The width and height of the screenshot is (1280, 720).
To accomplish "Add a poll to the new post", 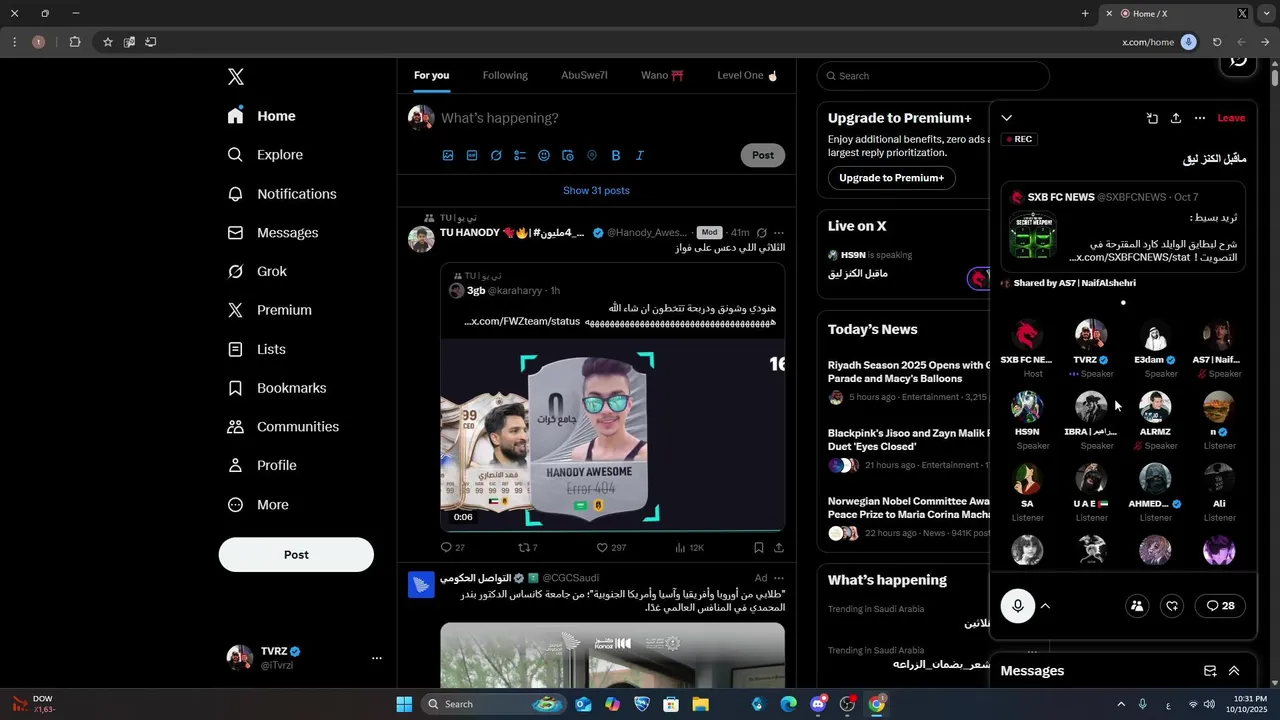I will click(x=520, y=156).
